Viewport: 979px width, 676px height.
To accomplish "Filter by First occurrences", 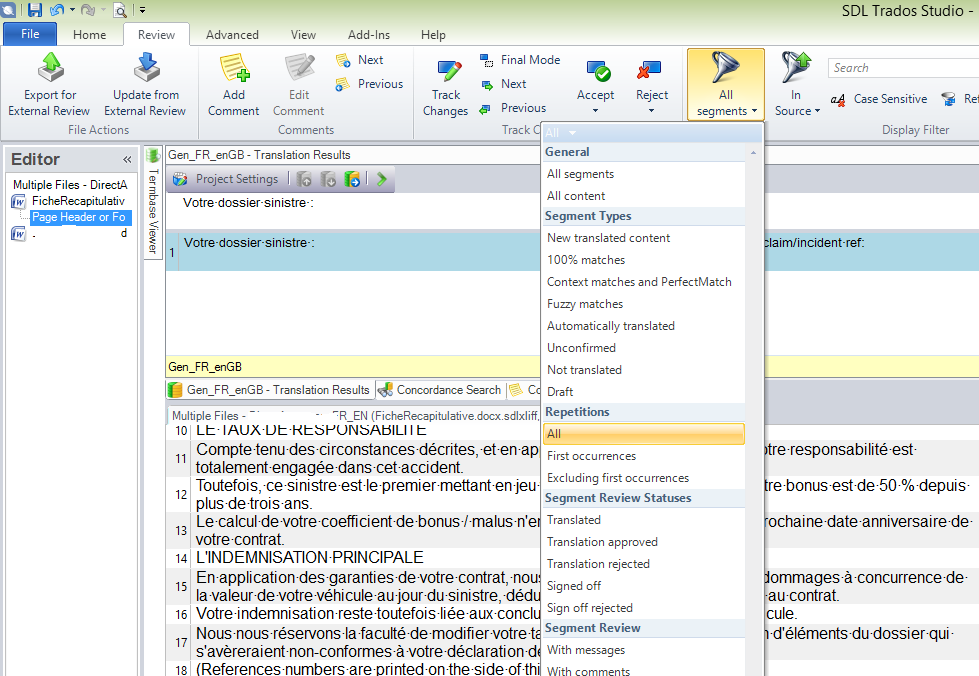I will click(644, 456).
